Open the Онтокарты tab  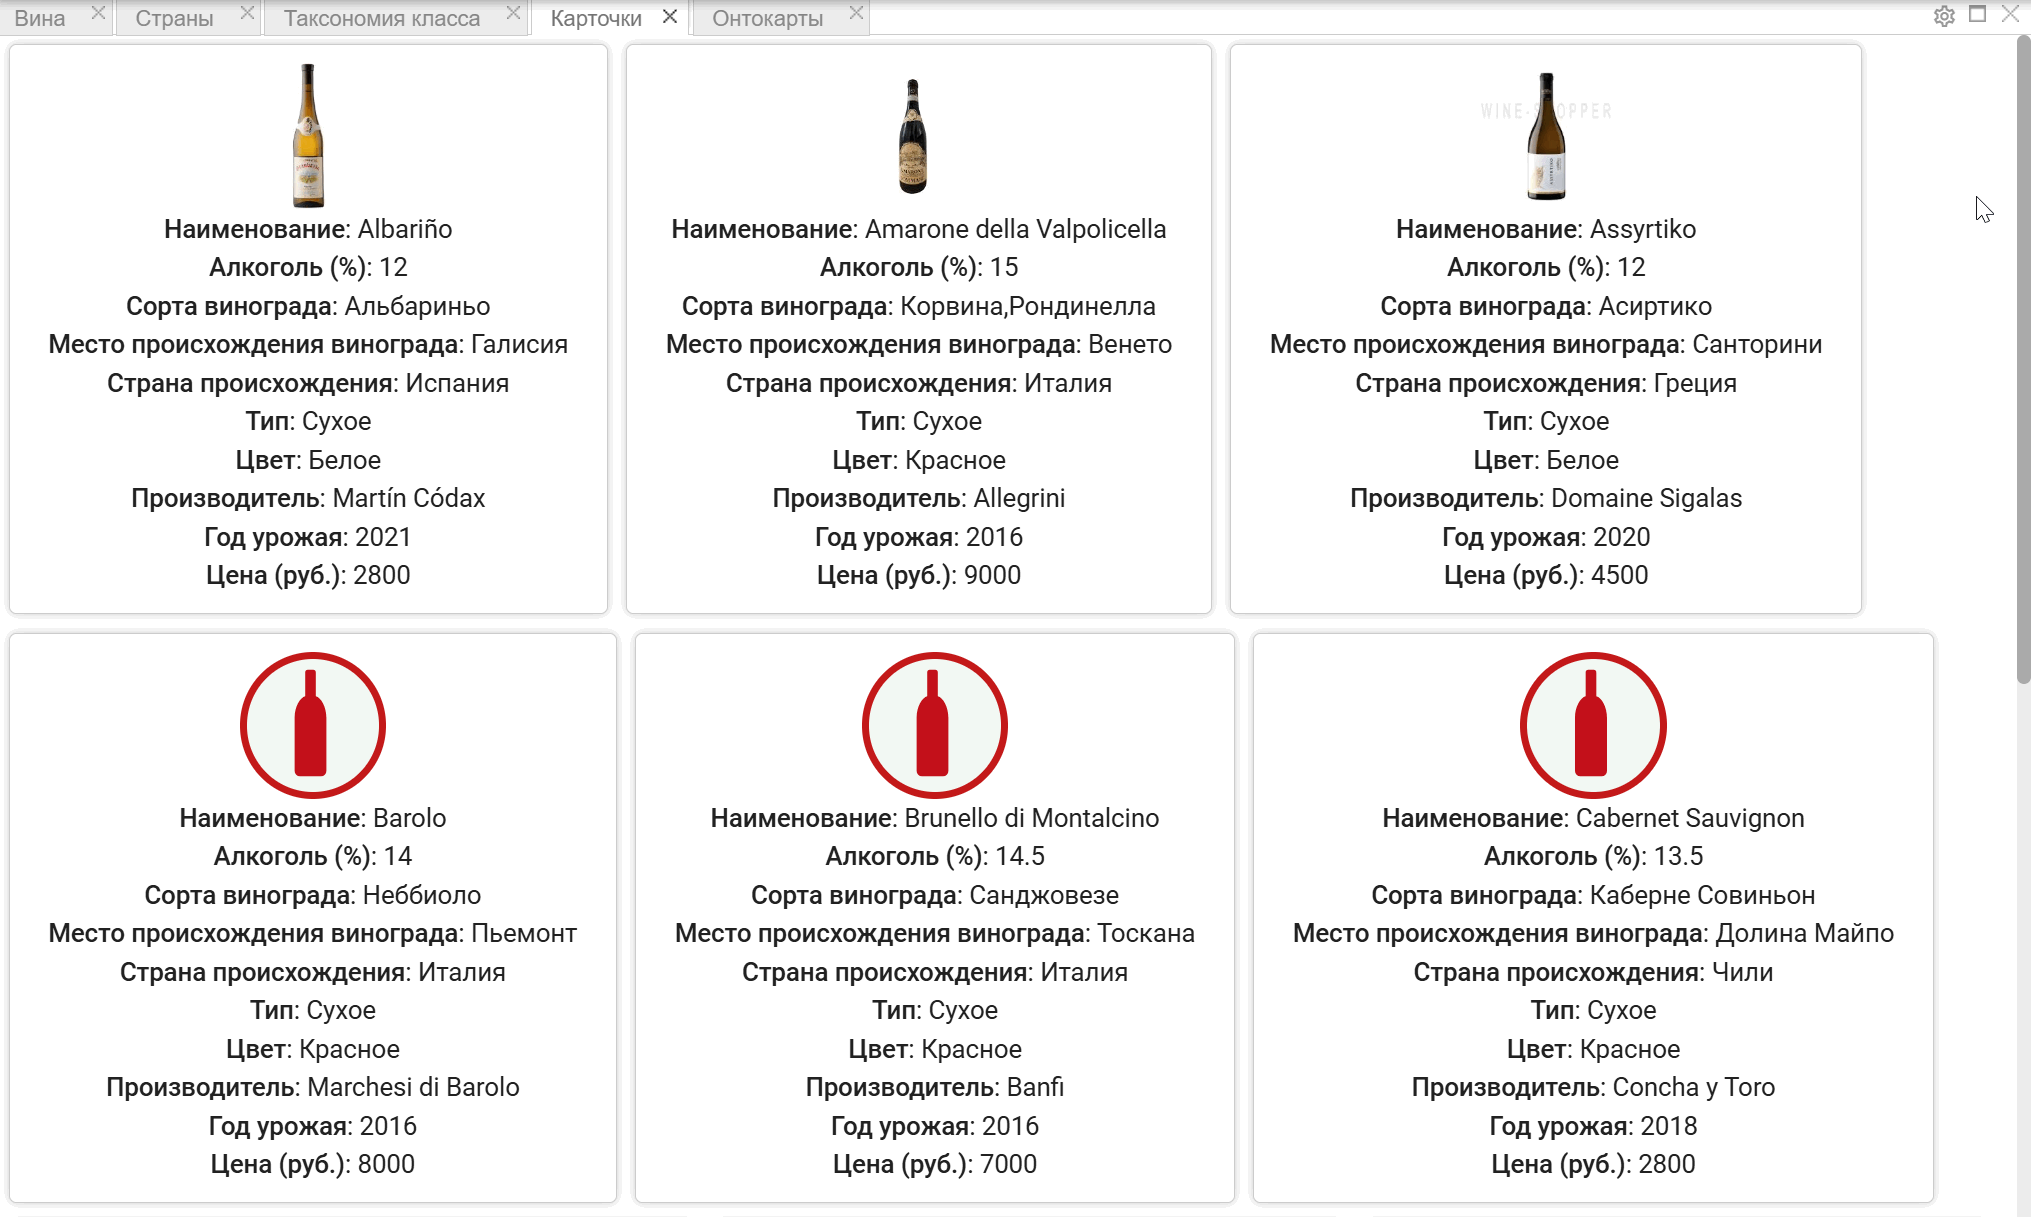click(x=768, y=18)
